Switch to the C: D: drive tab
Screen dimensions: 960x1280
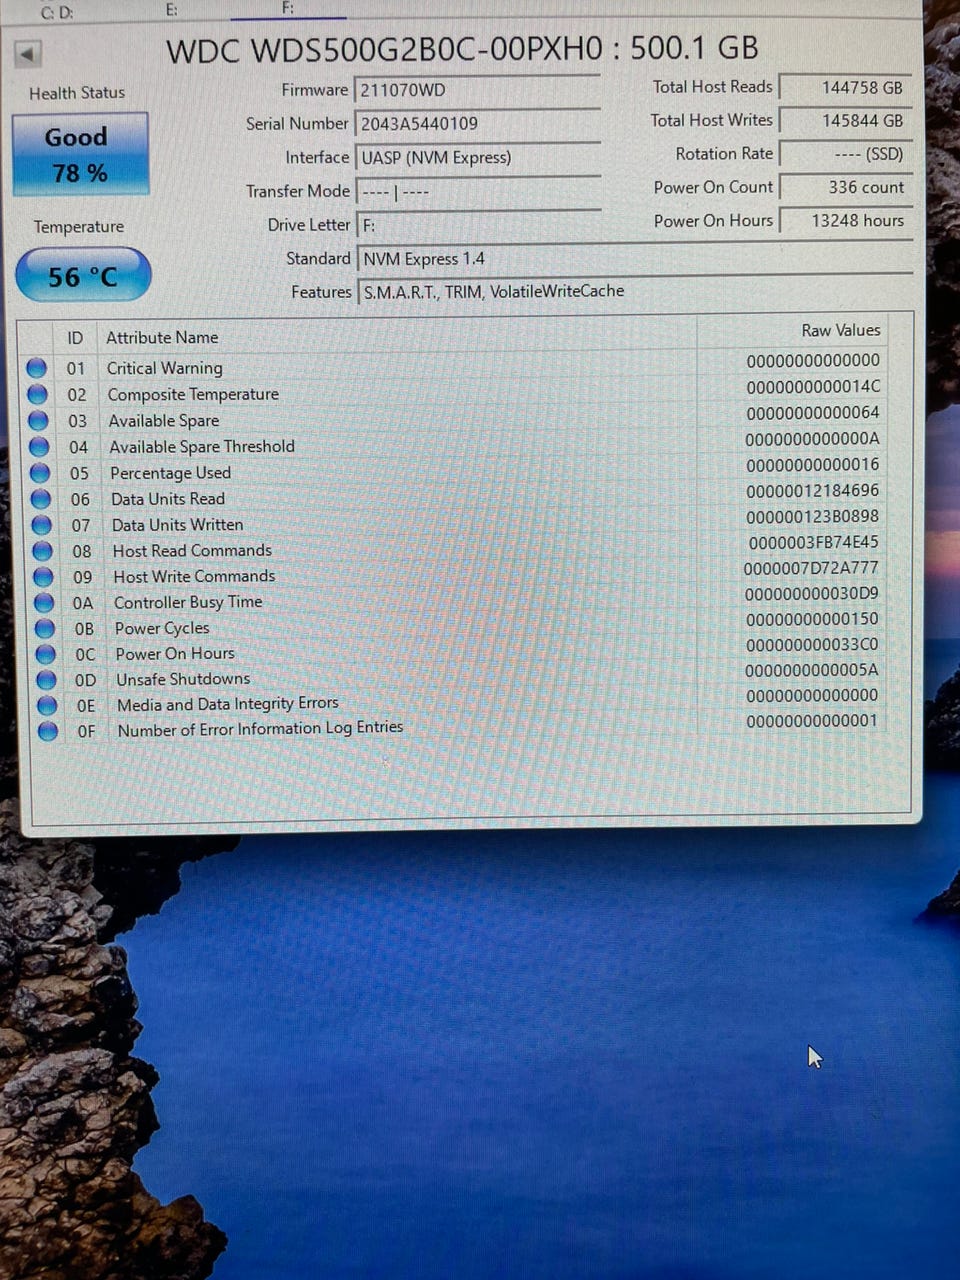tap(56, 12)
